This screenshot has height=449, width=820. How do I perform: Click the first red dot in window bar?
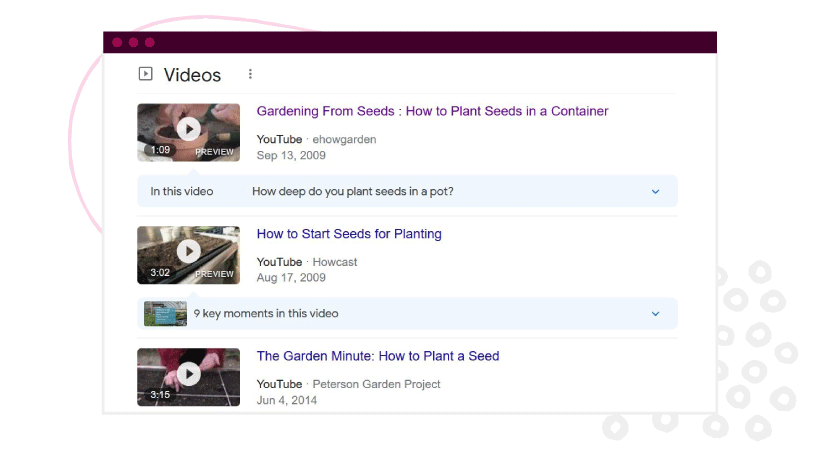pyautogui.click(x=117, y=42)
